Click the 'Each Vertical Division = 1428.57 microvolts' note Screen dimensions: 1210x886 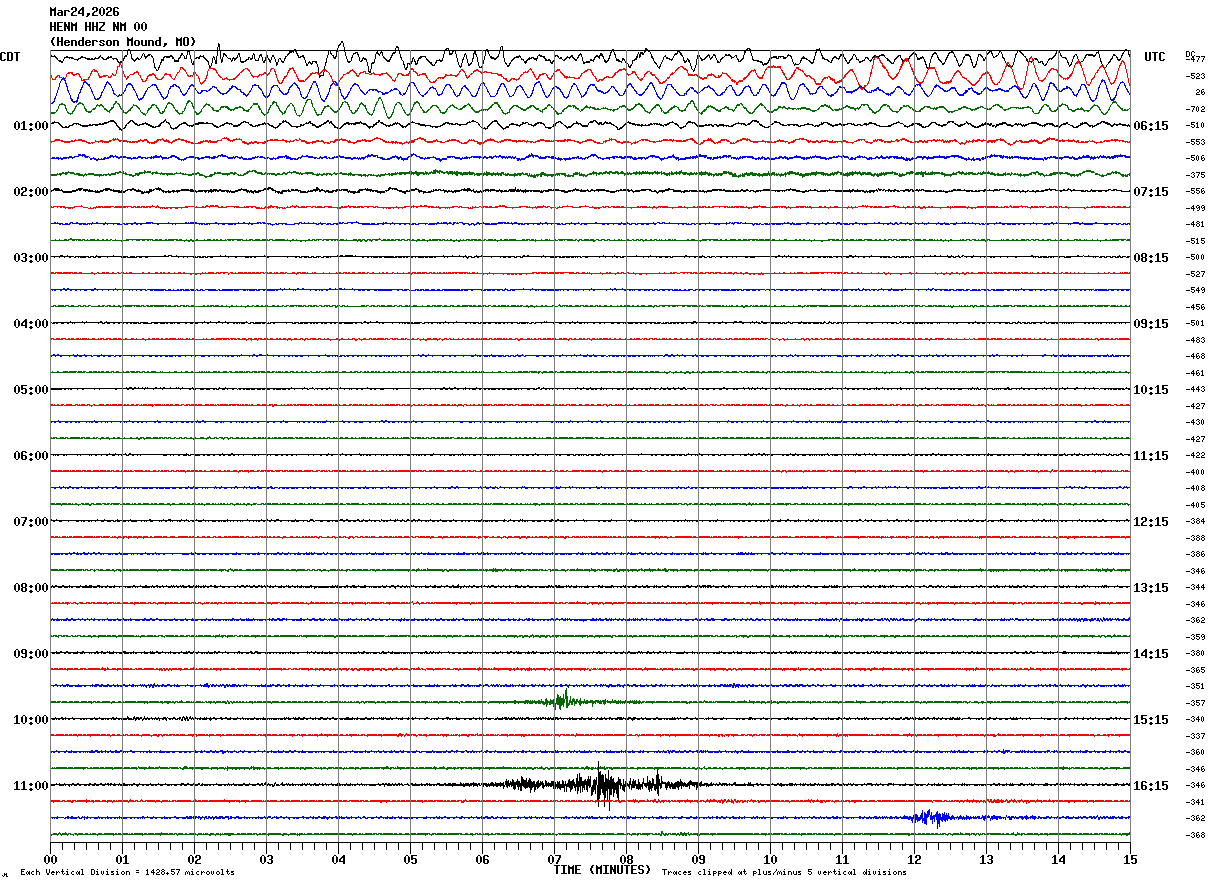(127, 873)
